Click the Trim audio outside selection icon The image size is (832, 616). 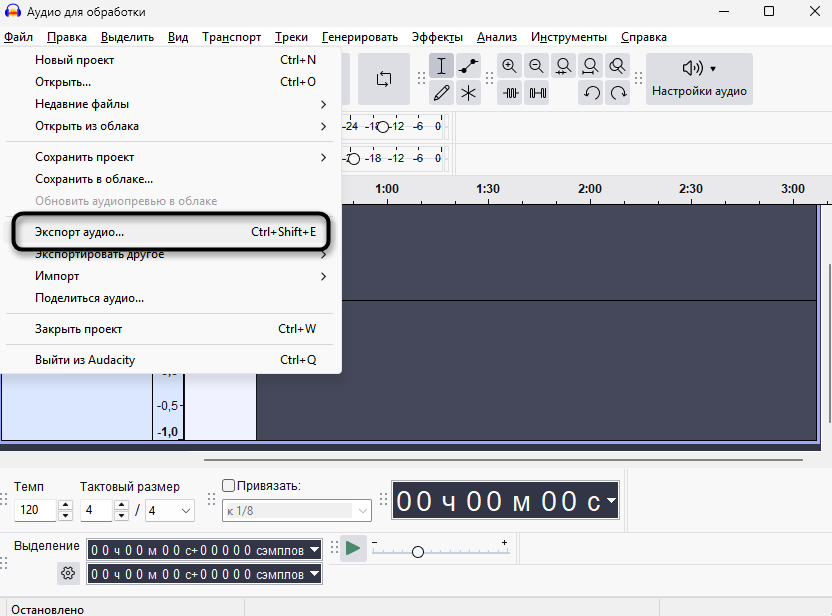(510, 93)
